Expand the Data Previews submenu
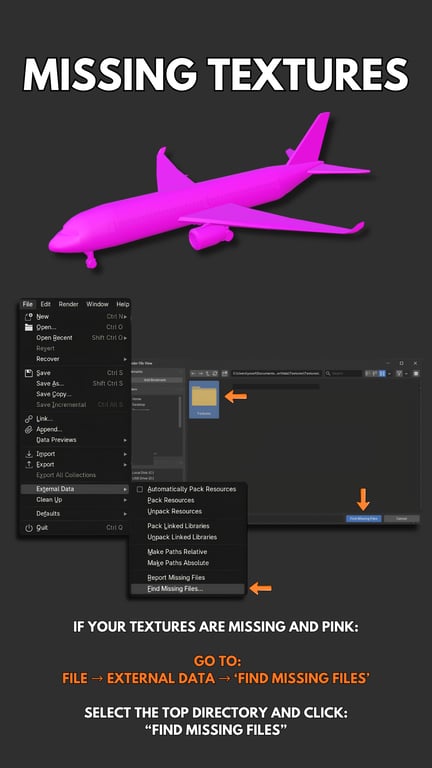432x768 pixels. pyautogui.click(x=74, y=440)
